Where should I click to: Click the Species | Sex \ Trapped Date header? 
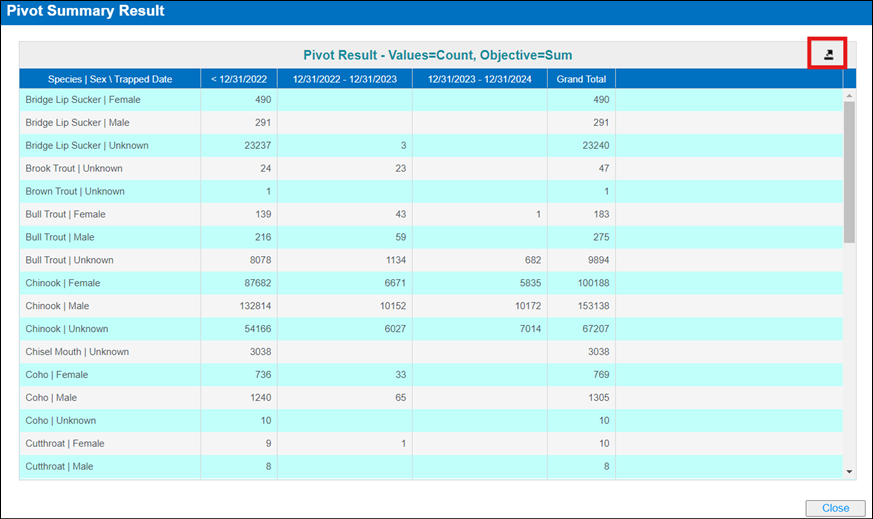(110, 79)
